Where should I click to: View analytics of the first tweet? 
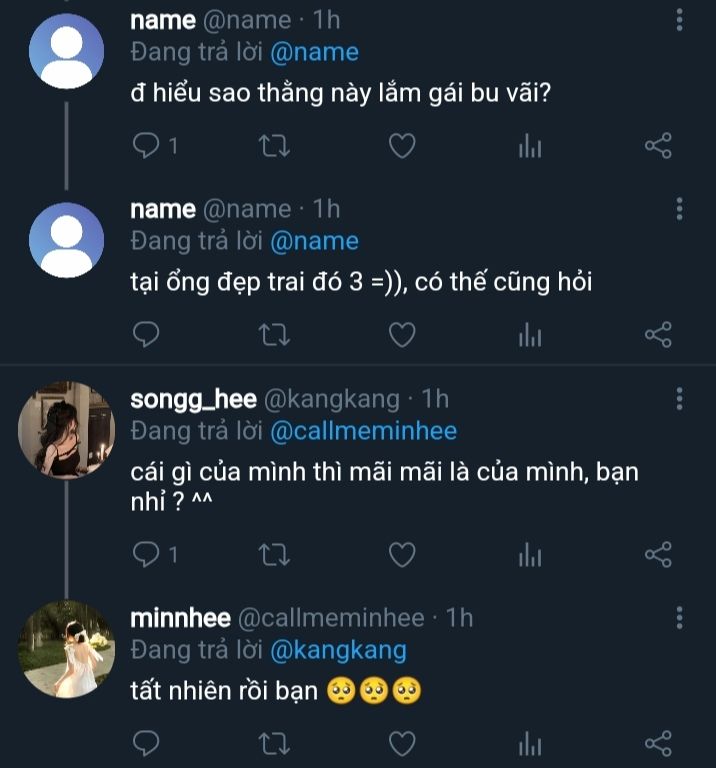(x=530, y=146)
